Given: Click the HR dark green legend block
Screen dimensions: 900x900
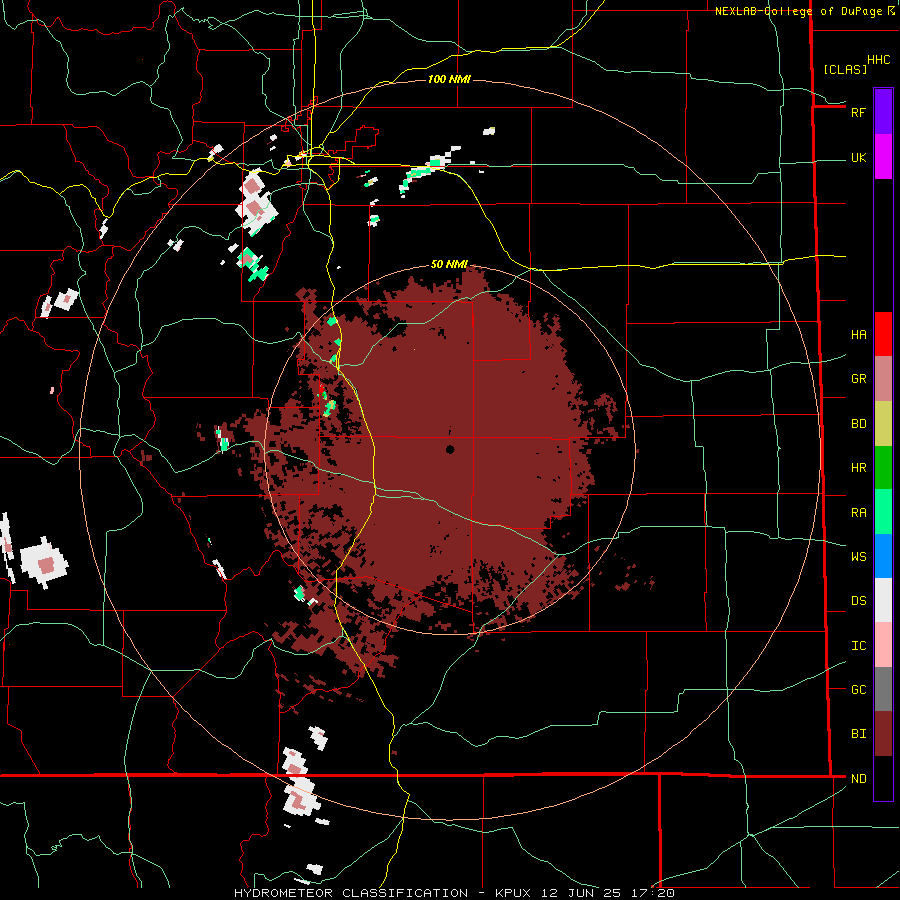Looking at the screenshot, I should pyautogui.click(x=883, y=467).
